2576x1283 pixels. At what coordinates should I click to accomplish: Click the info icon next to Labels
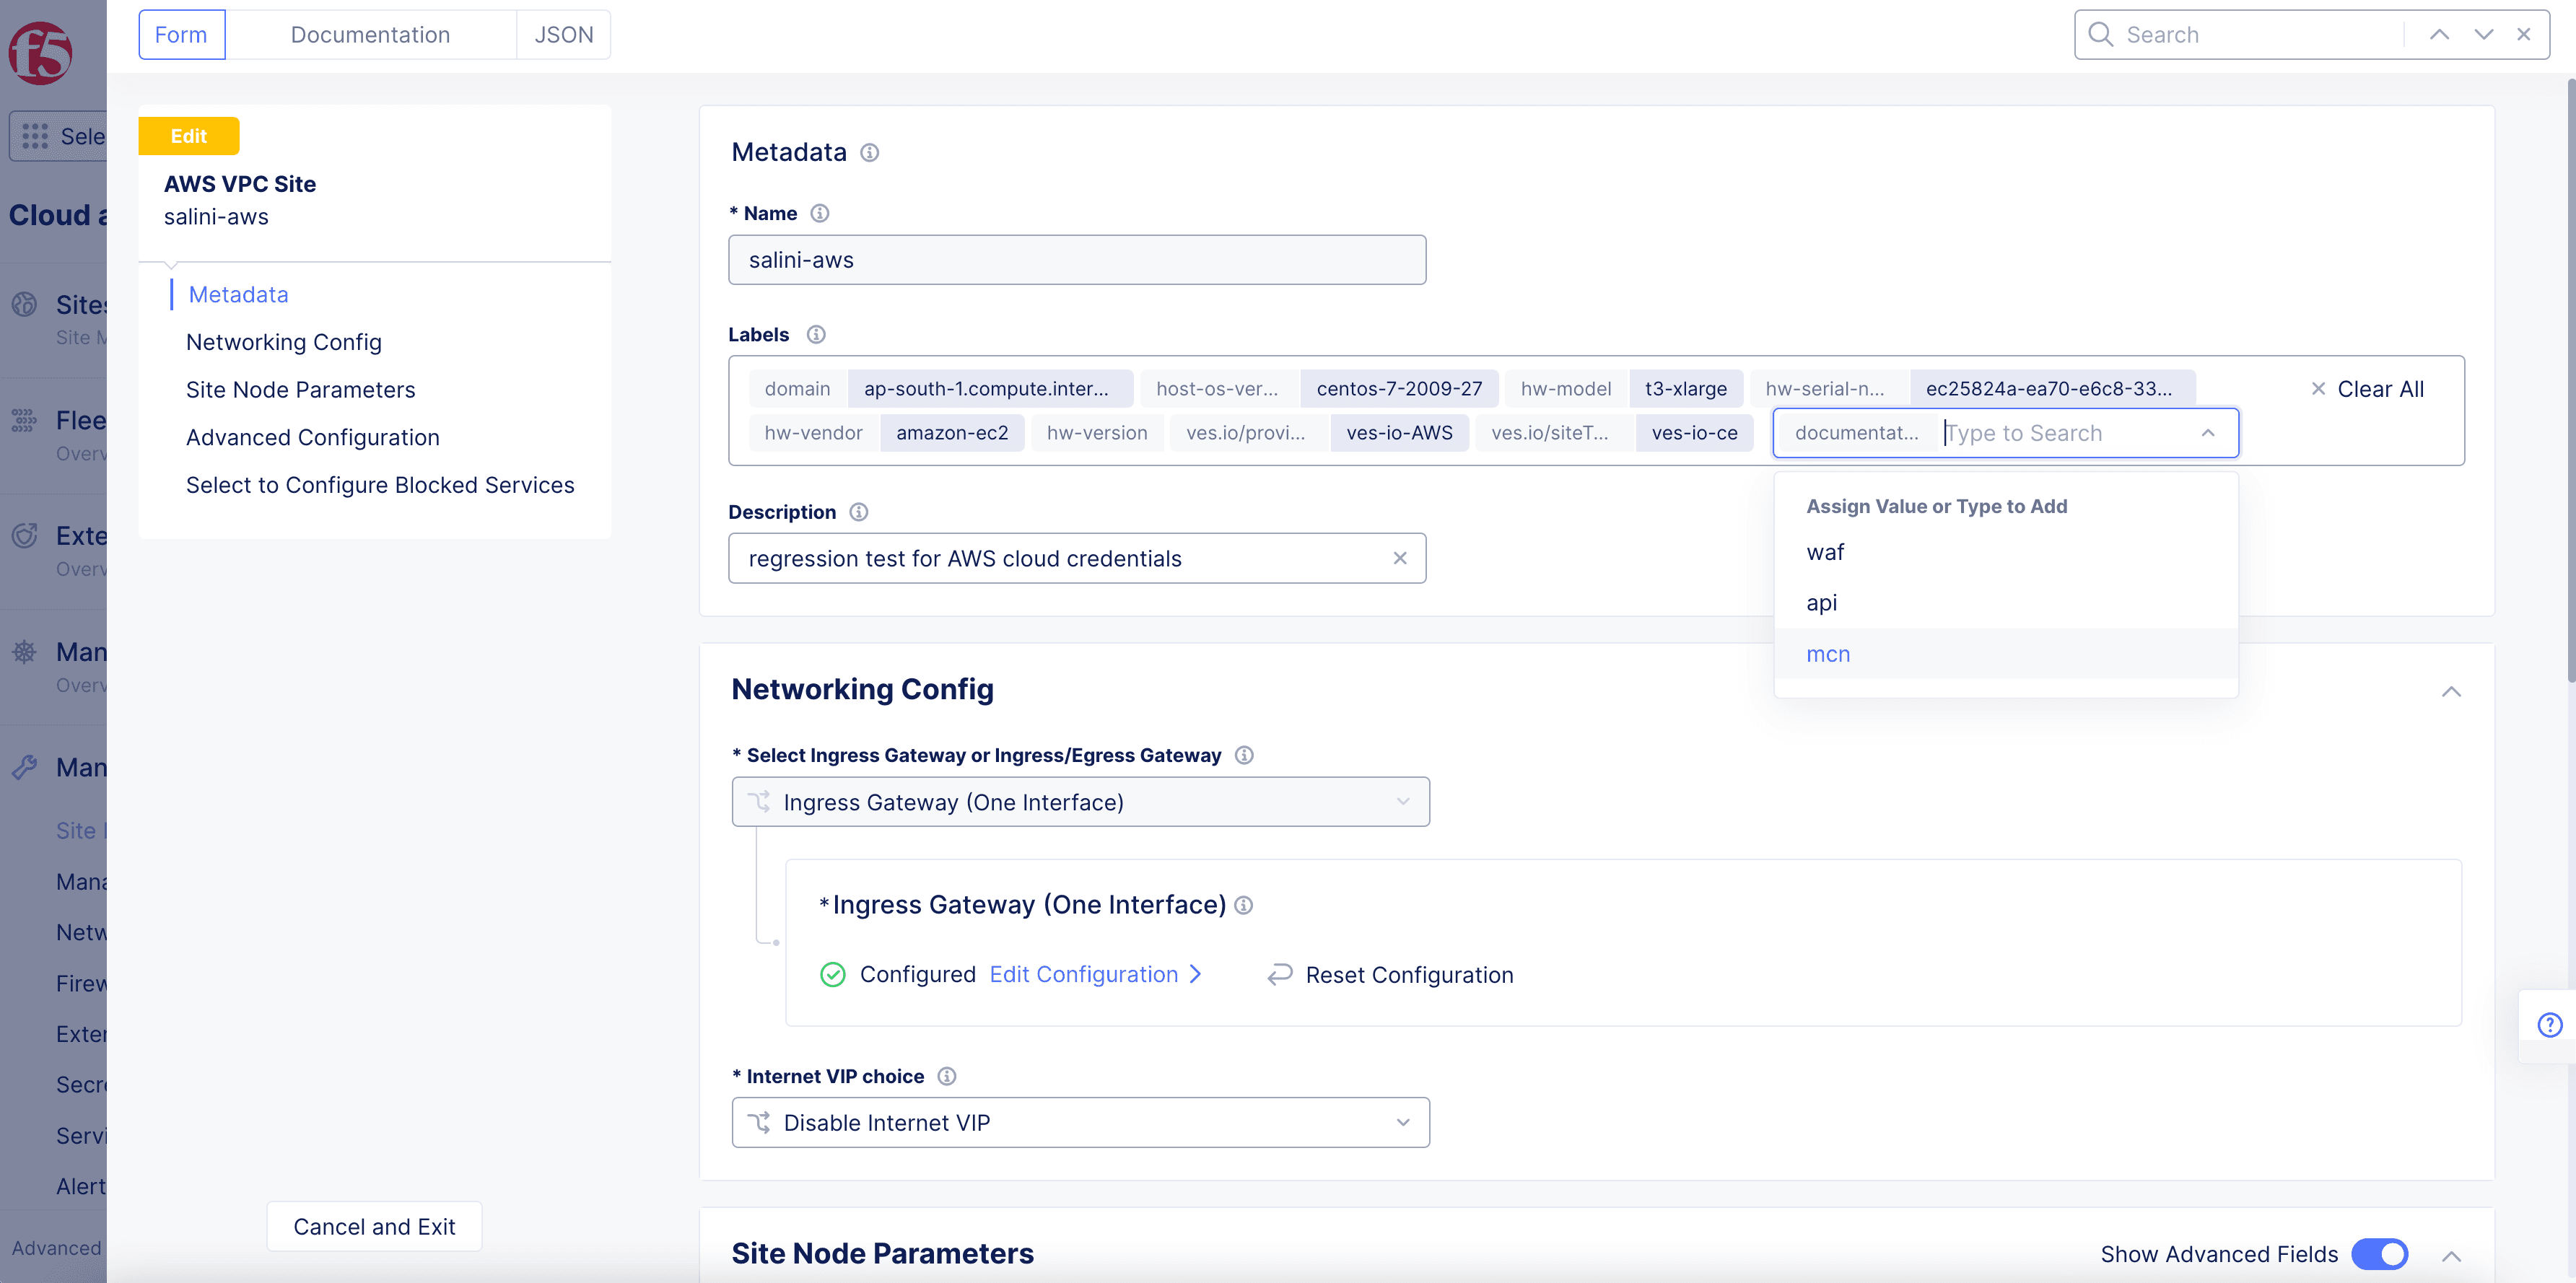pyautogui.click(x=816, y=335)
